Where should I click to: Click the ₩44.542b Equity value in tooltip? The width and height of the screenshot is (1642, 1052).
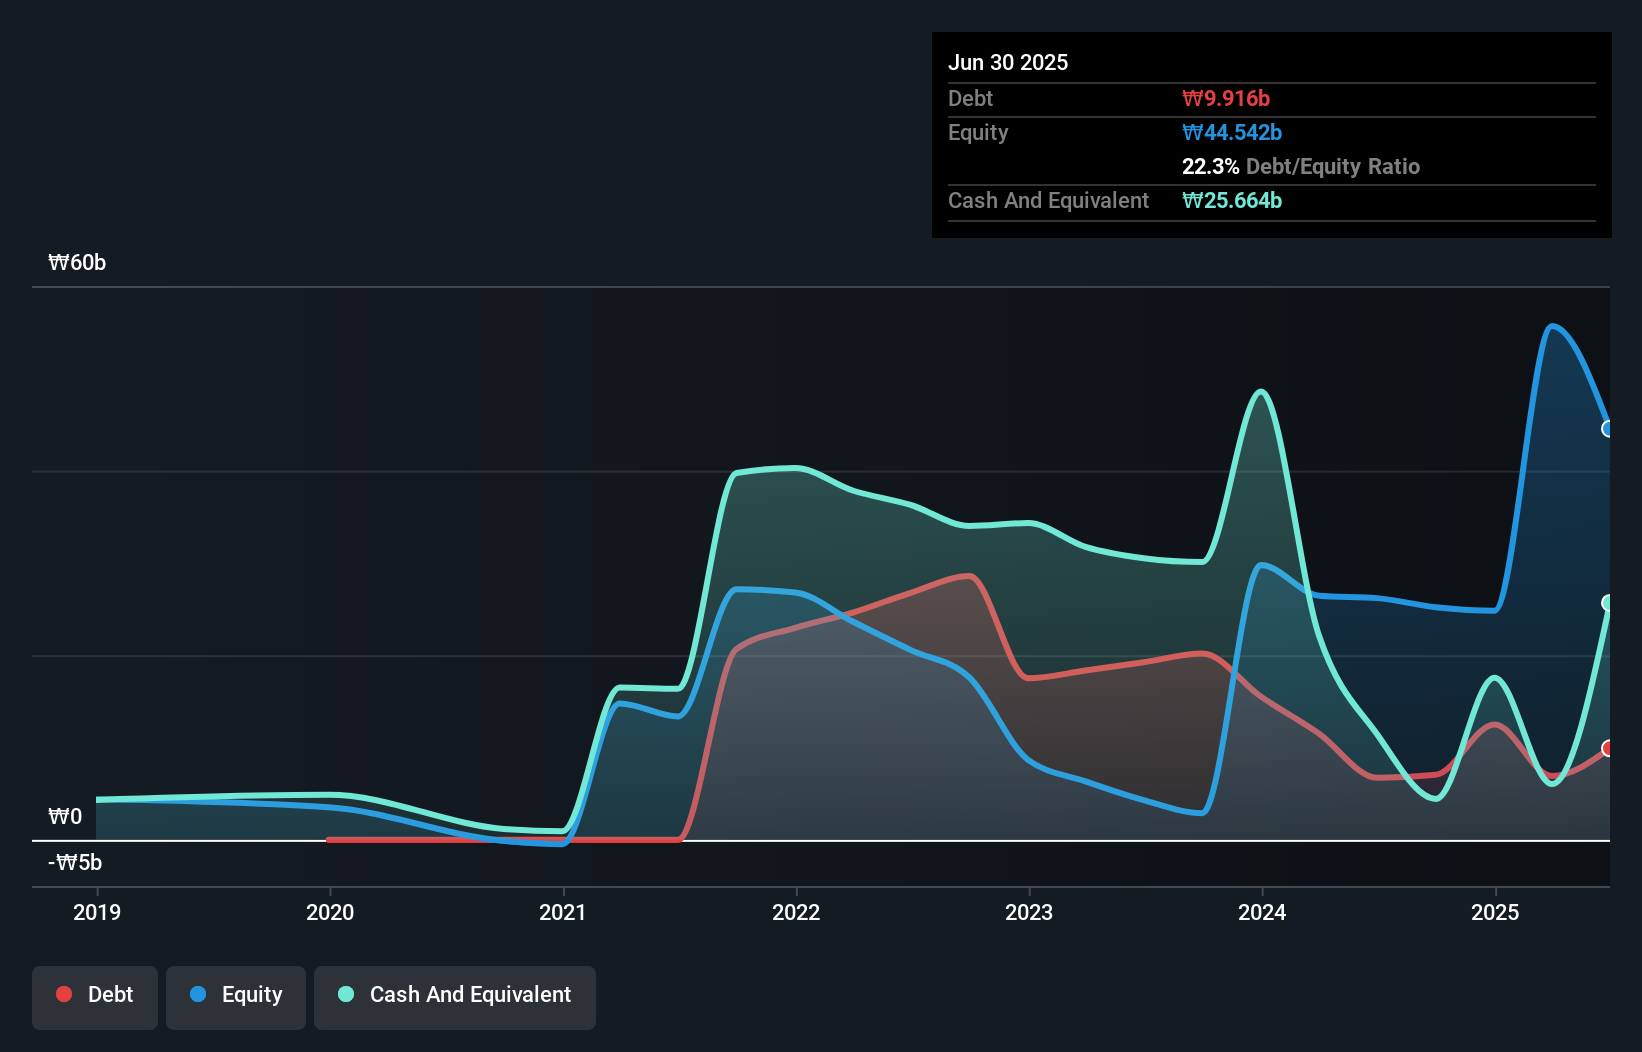(x=1233, y=132)
